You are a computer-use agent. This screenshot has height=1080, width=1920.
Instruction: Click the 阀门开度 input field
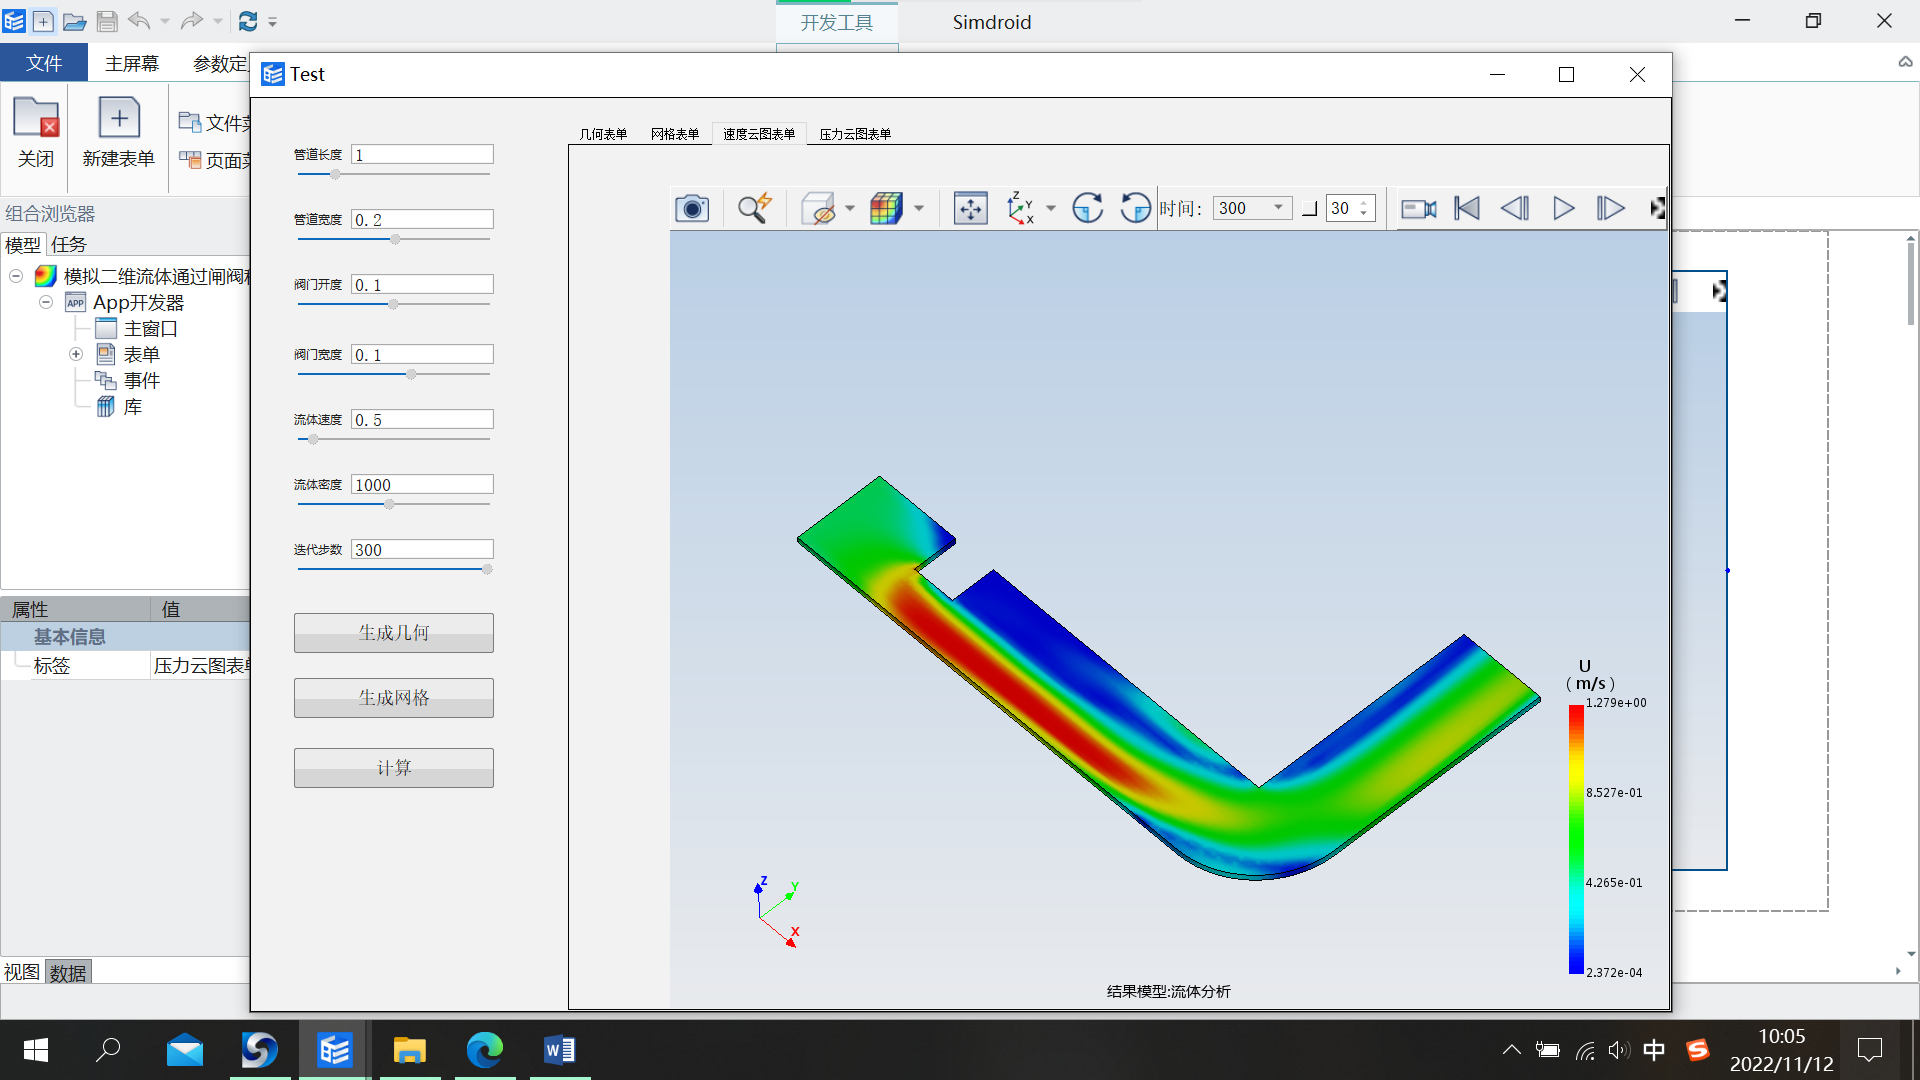point(422,284)
